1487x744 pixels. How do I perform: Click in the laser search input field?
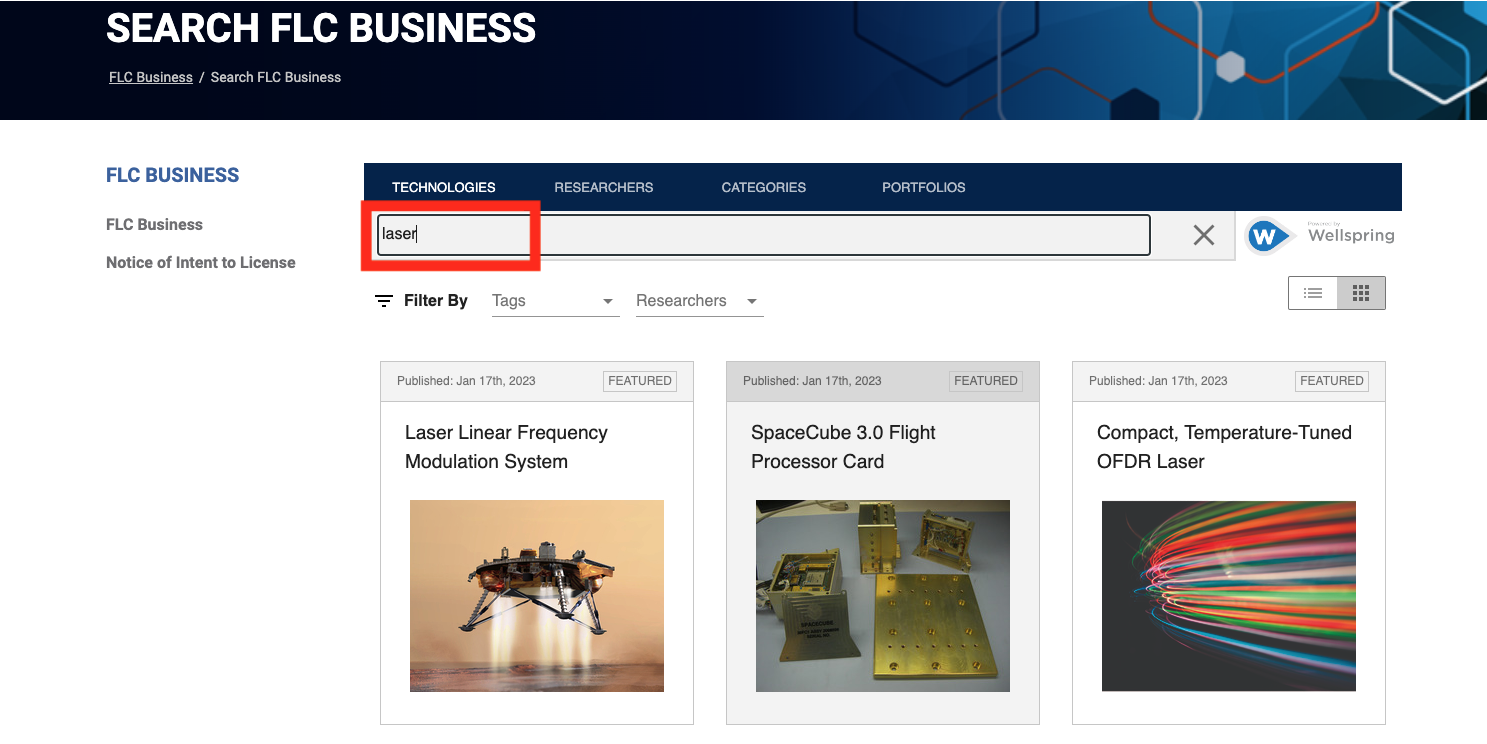pyautogui.click(x=762, y=235)
